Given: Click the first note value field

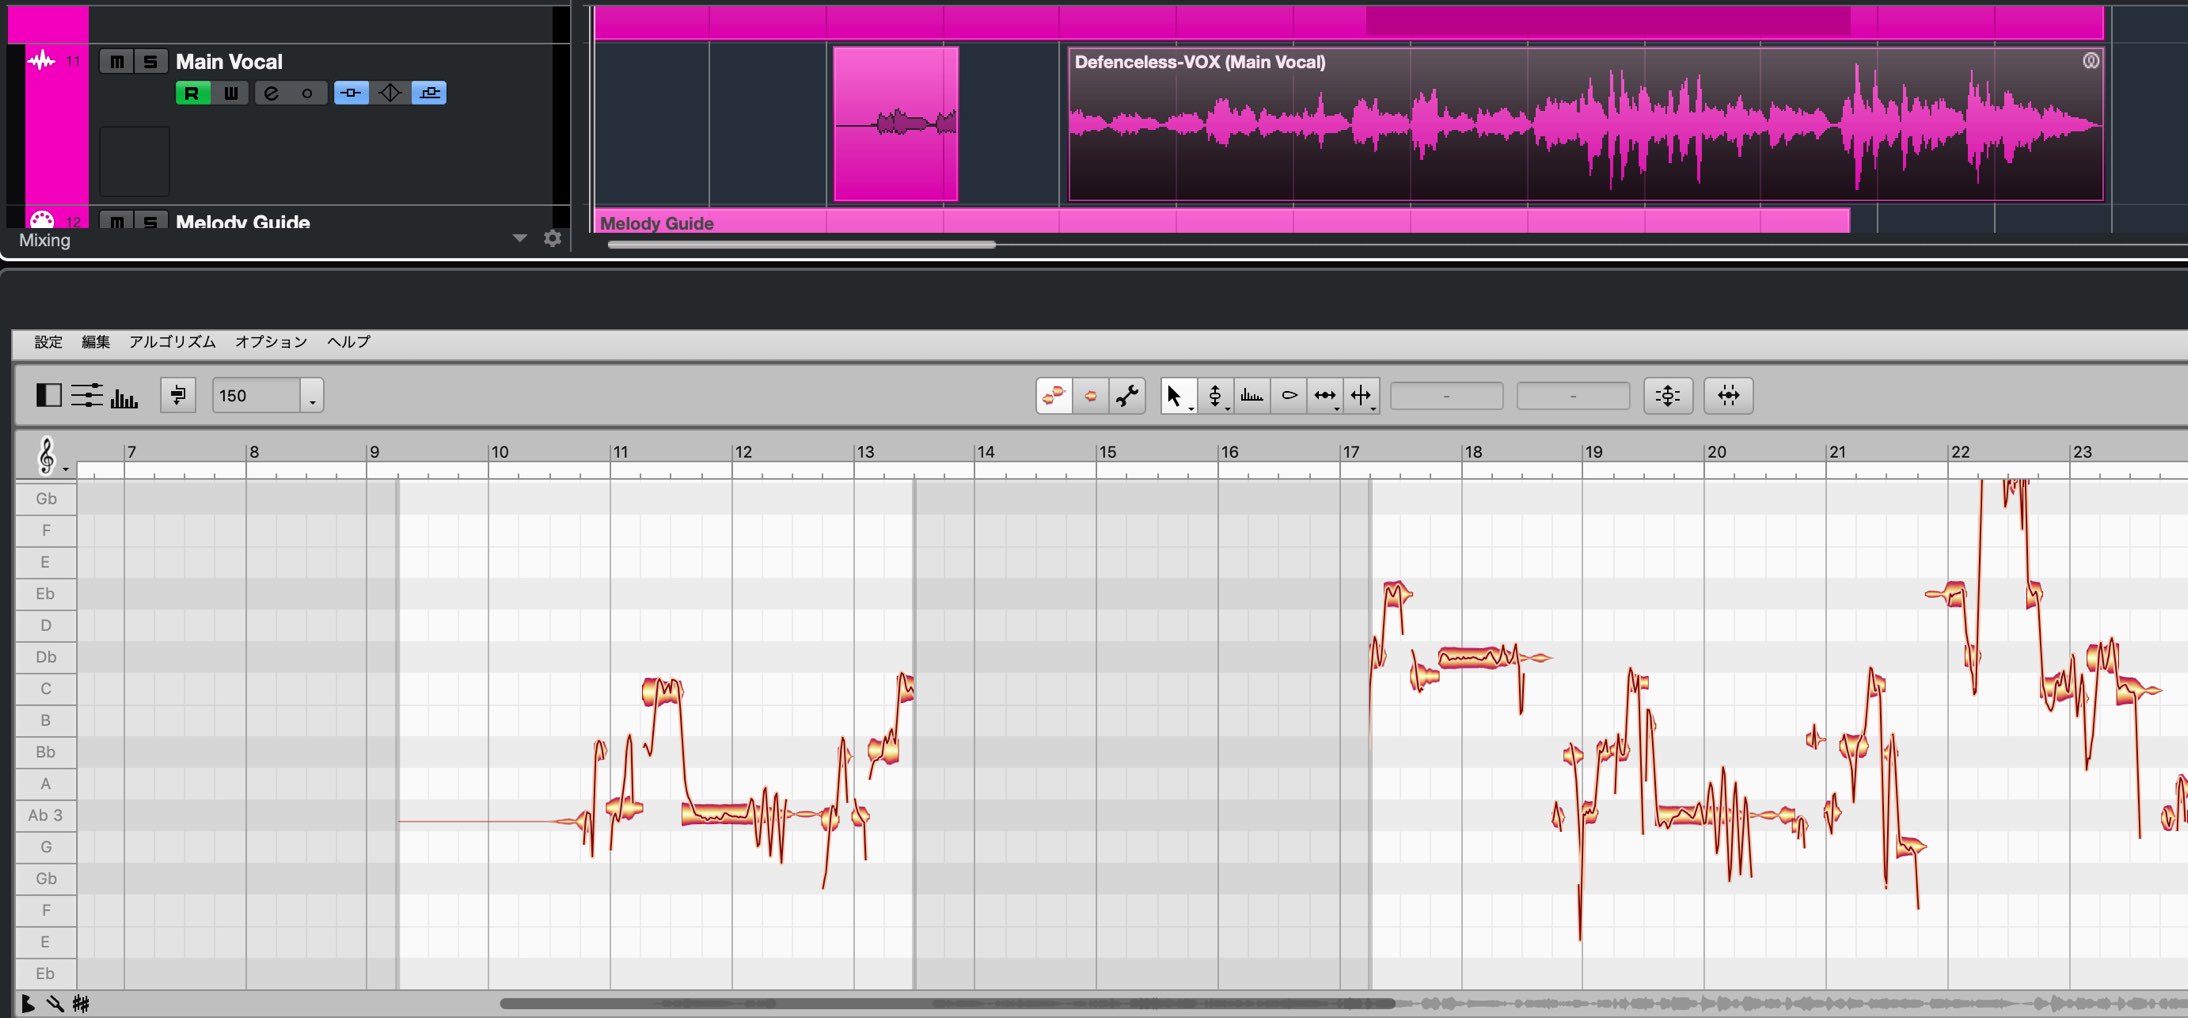Looking at the screenshot, I should pos(1446,396).
